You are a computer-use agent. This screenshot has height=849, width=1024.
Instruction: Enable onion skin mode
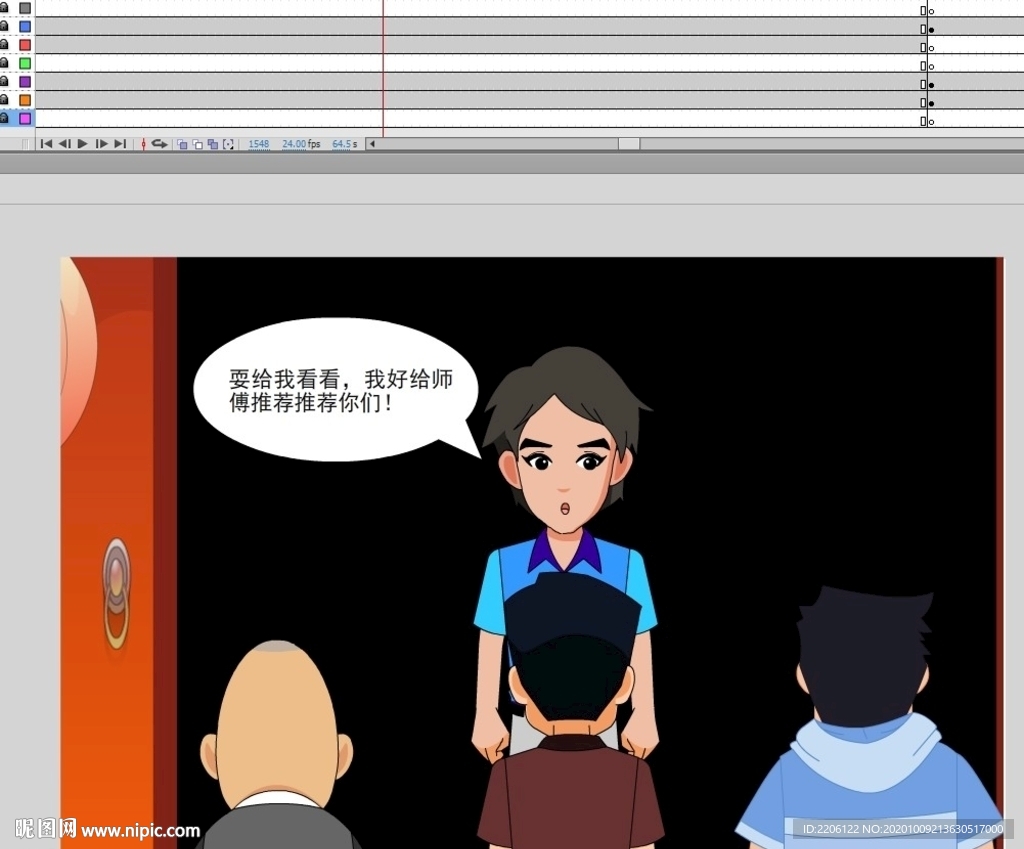coord(182,144)
